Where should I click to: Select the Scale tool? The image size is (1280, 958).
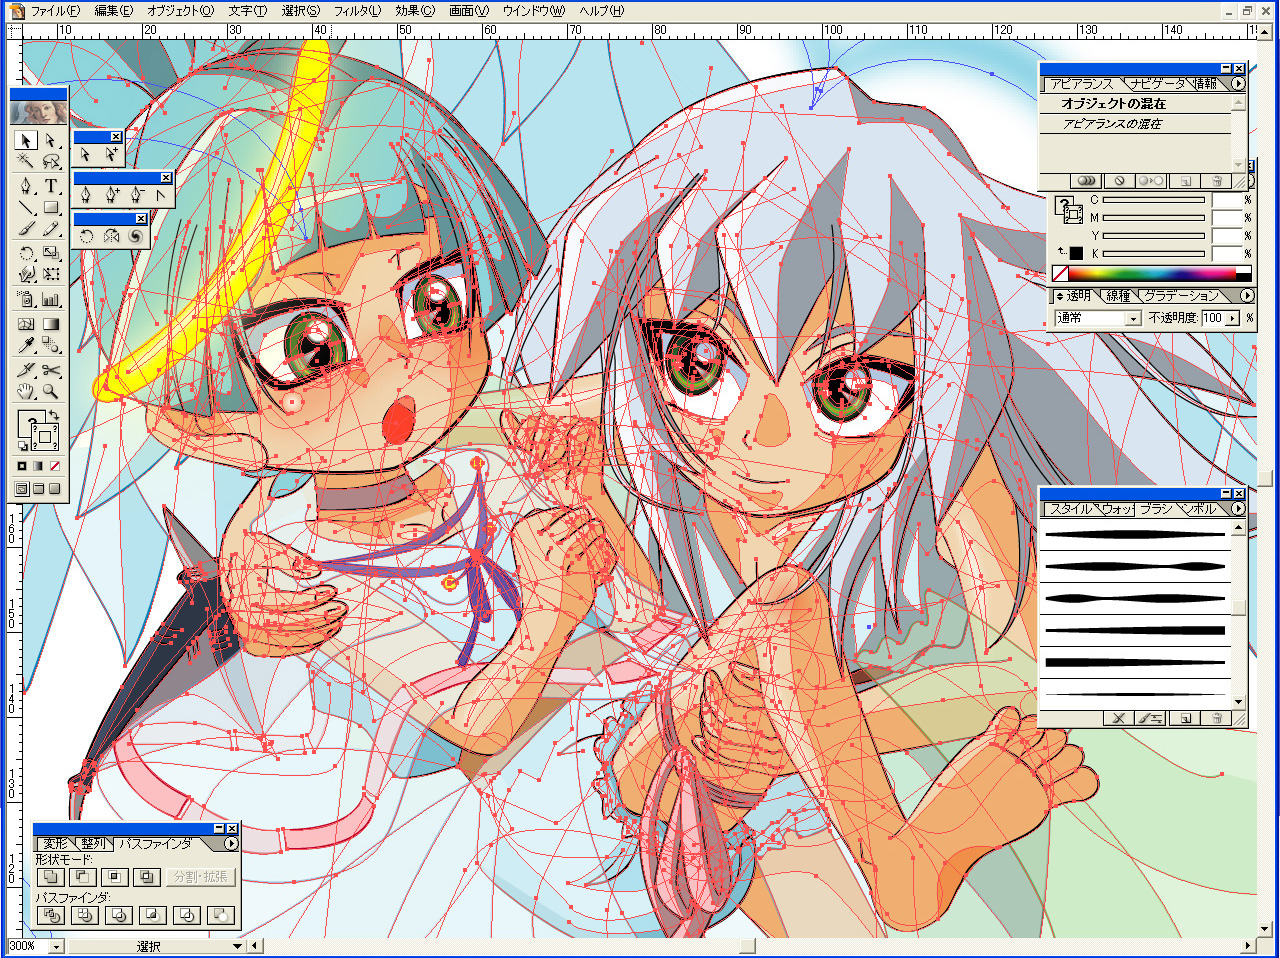pos(51,253)
